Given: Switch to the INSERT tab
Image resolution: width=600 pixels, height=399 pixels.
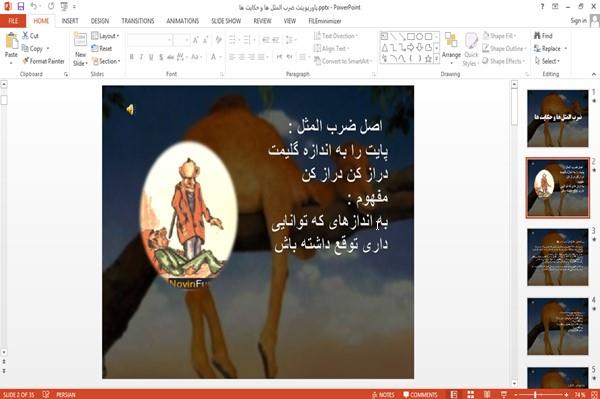Looking at the screenshot, I should 70,21.
